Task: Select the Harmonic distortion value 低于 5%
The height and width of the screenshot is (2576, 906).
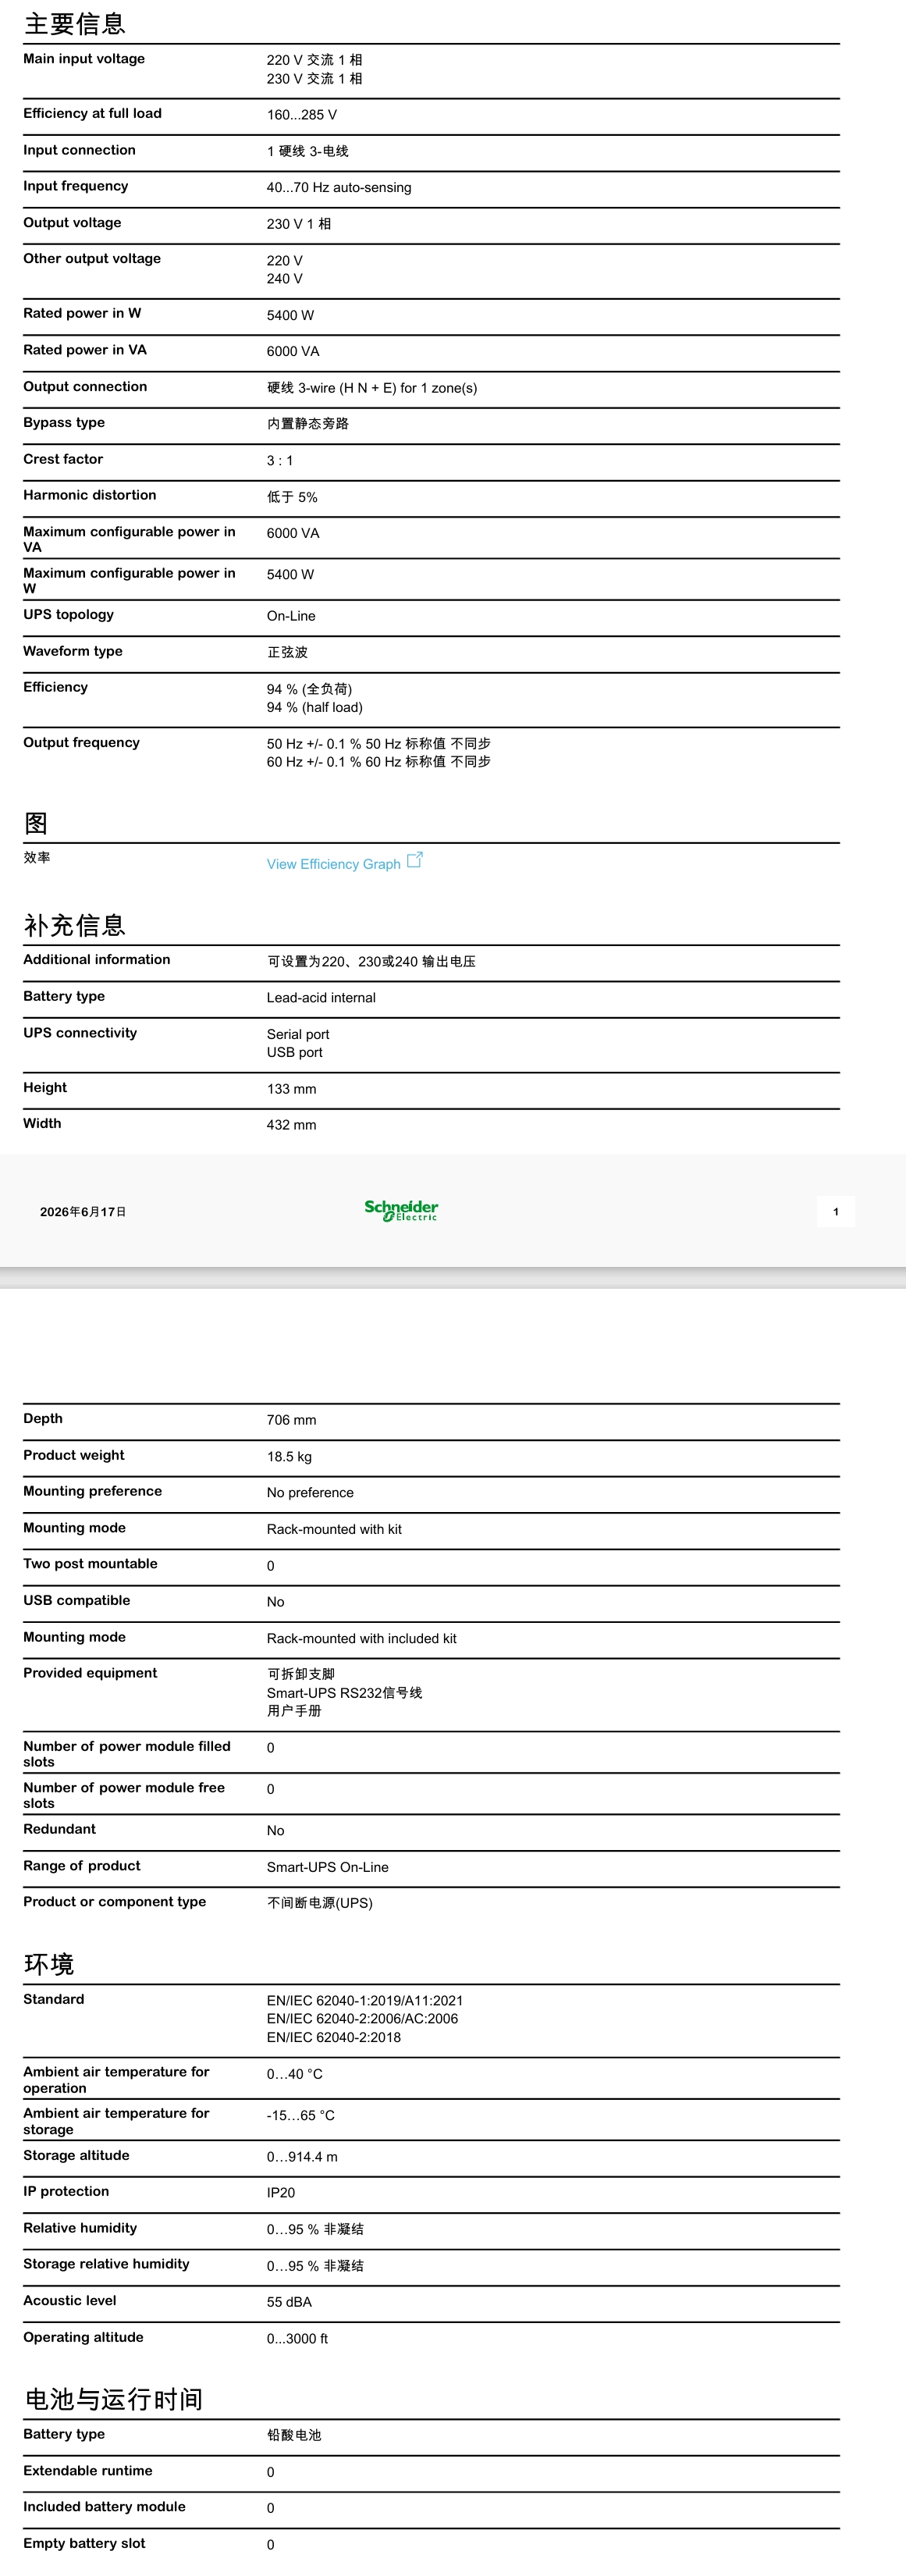Action: point(292,497)
